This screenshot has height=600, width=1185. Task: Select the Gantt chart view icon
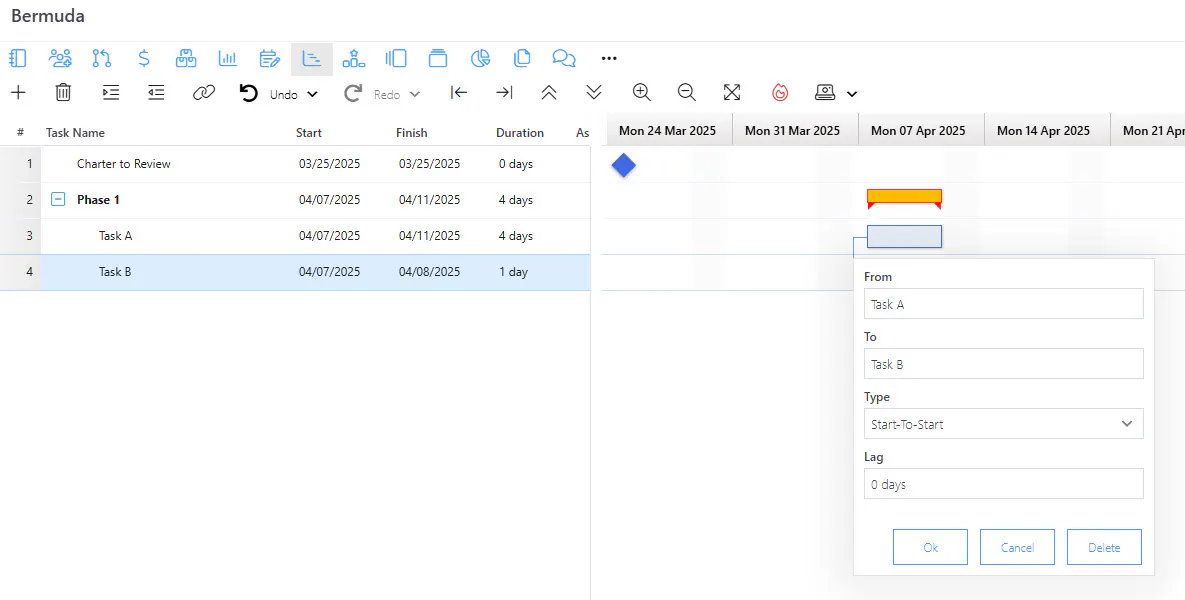[x=312, y=58]
